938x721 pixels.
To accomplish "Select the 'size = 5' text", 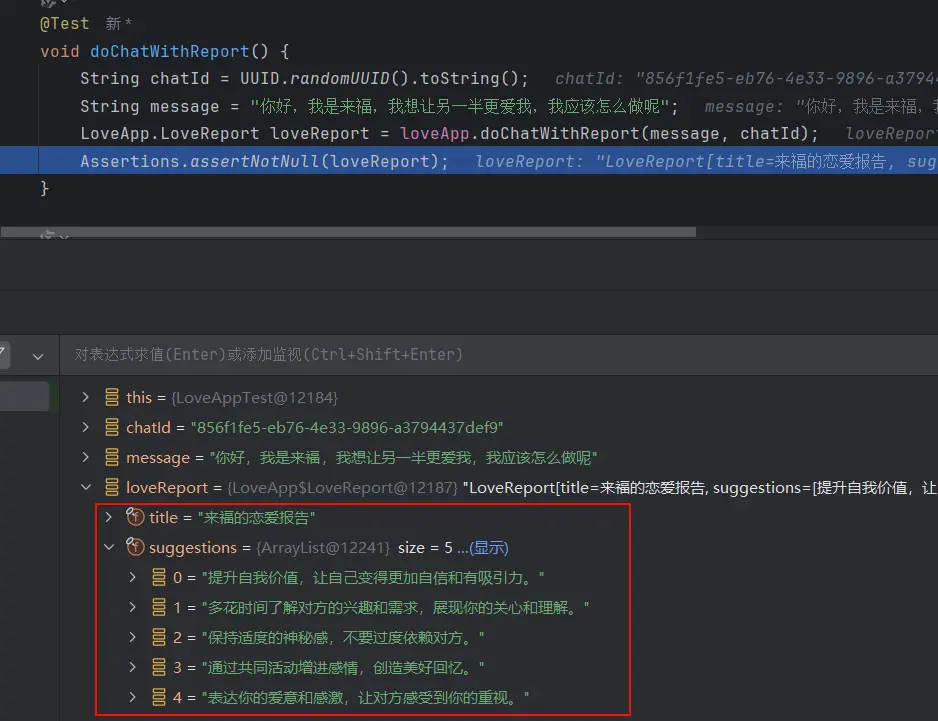I will (425, 547).
